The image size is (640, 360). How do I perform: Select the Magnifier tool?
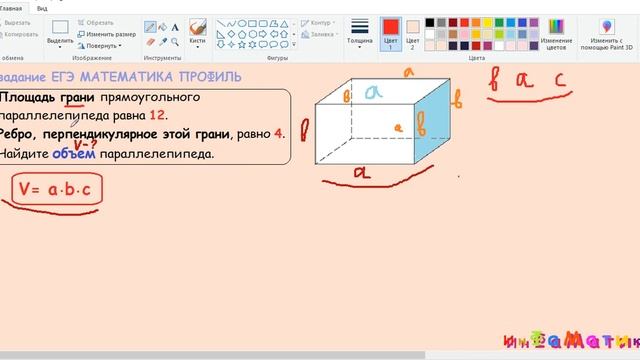click(x=175, y=42)
